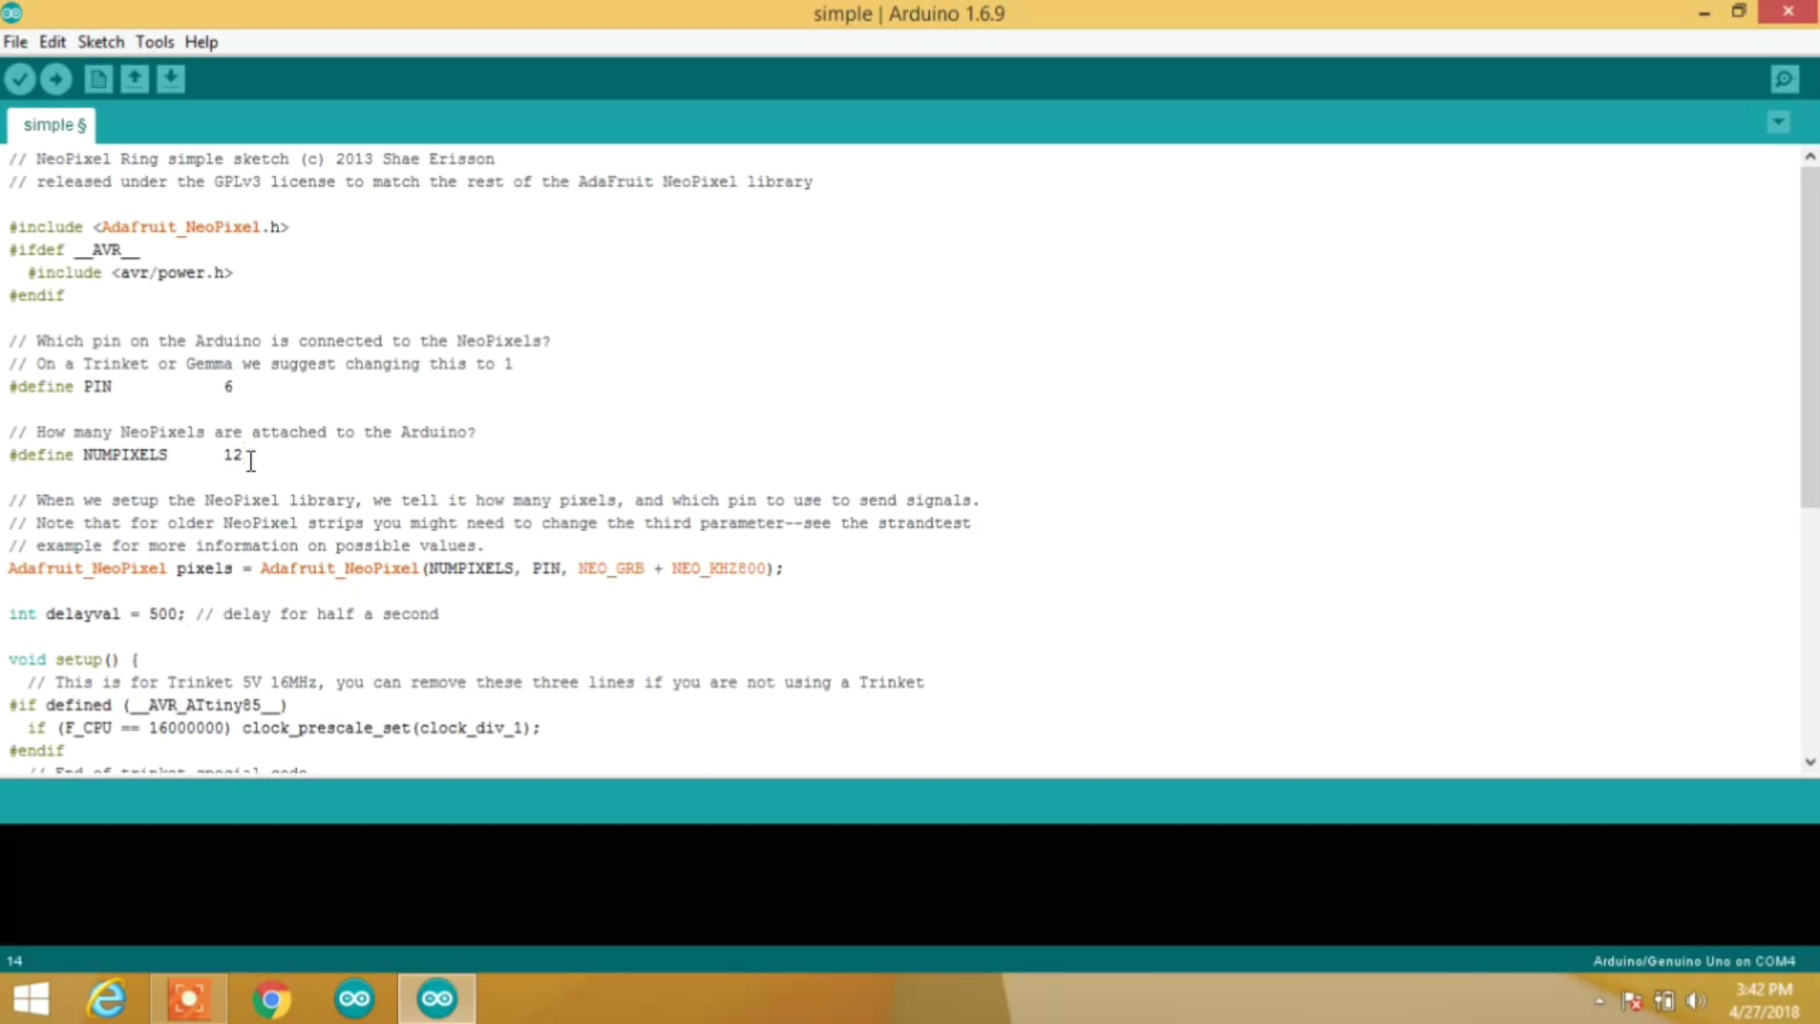Launch Google Chrome from the taskbar
1820x1024 pixels.
click(x=271, y=998)
